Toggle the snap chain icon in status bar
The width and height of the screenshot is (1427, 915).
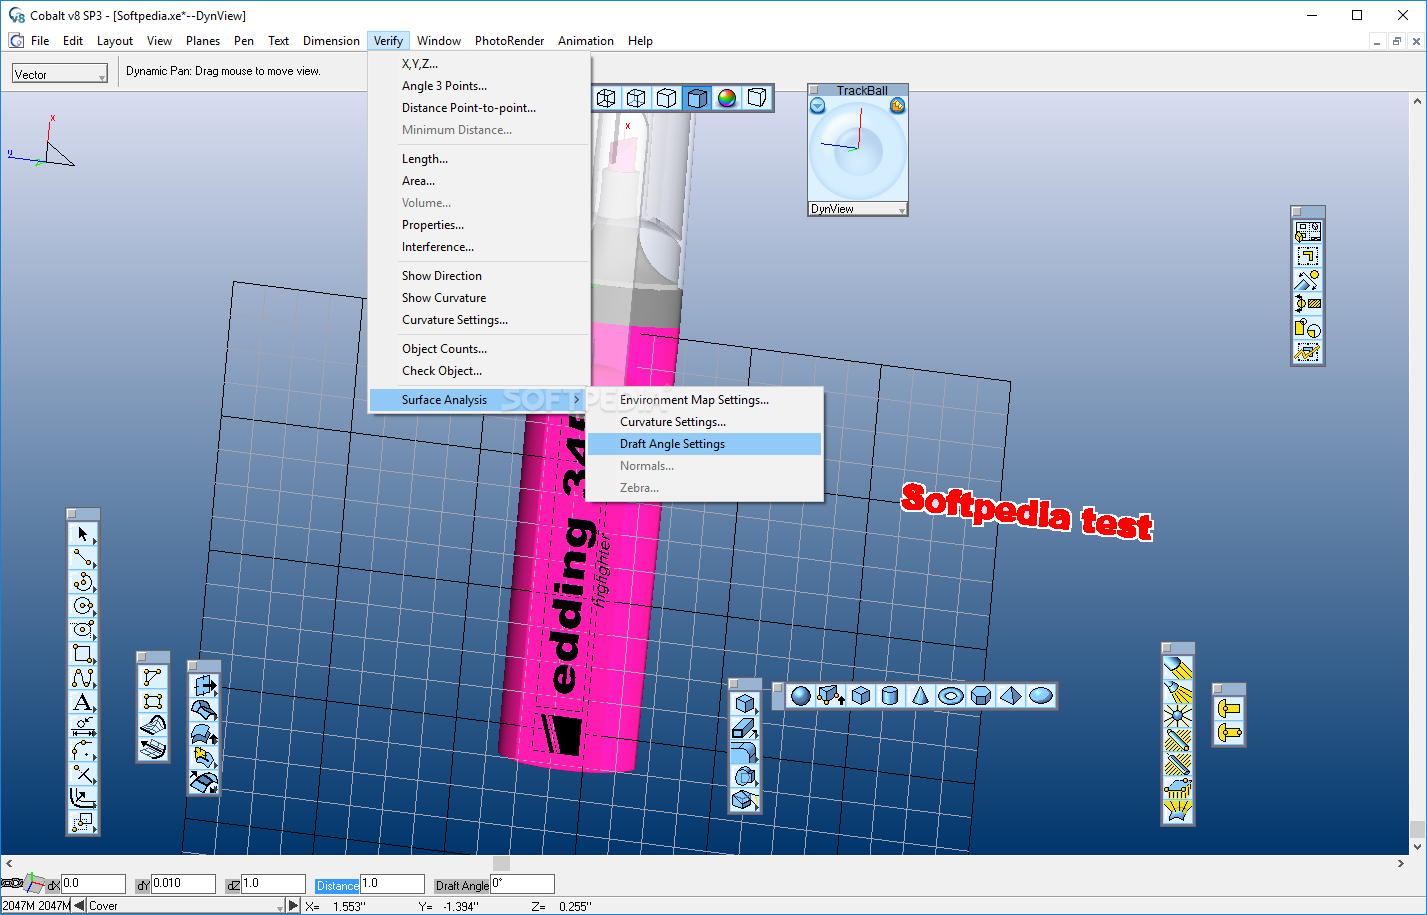click(12, 884)
